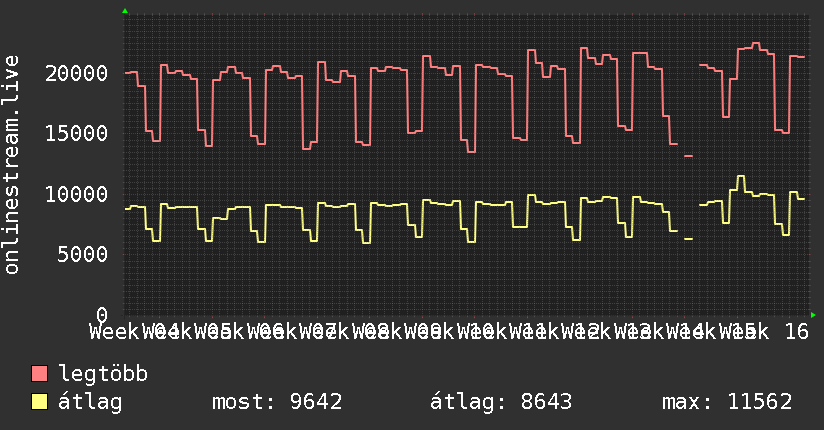Click the átlag legend label next to the yellow swatch

coord(90,402)
